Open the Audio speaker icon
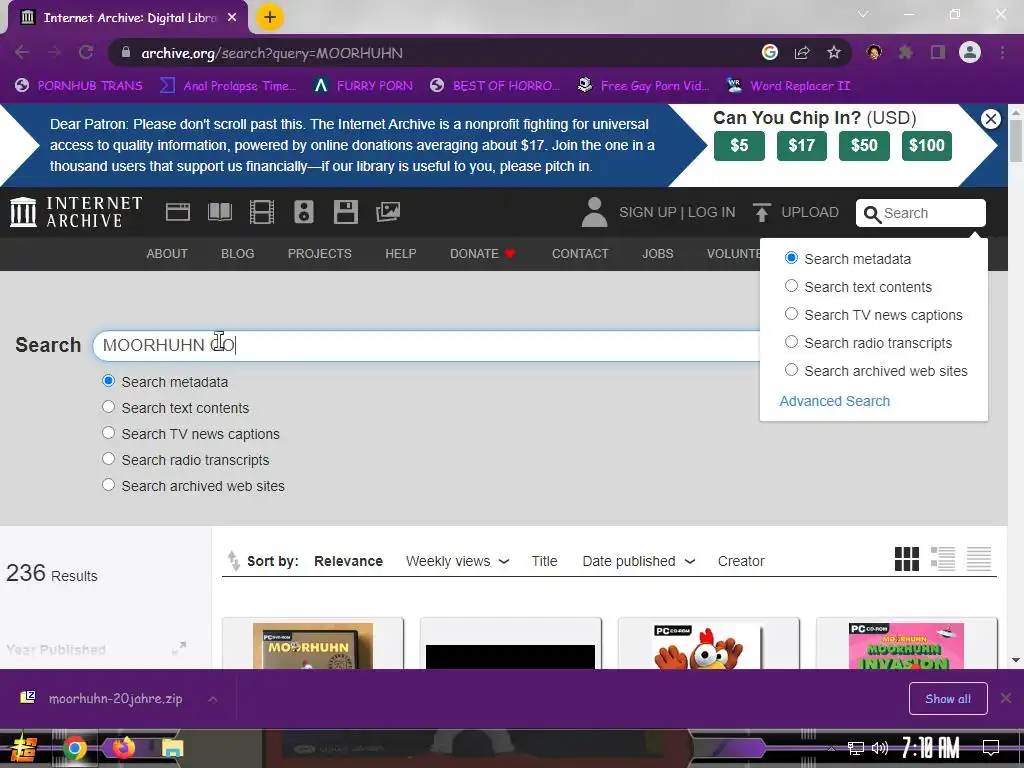The width and height of the screenshot is (1024, 768). coord(304,212)
